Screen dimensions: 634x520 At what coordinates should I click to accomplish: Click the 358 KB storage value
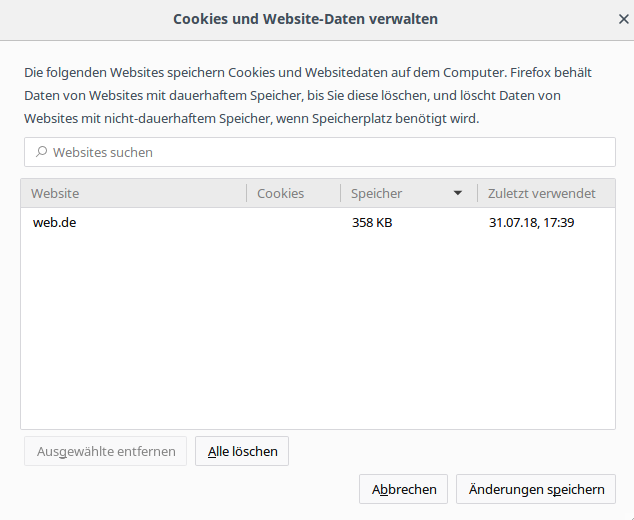coord(372,222)
